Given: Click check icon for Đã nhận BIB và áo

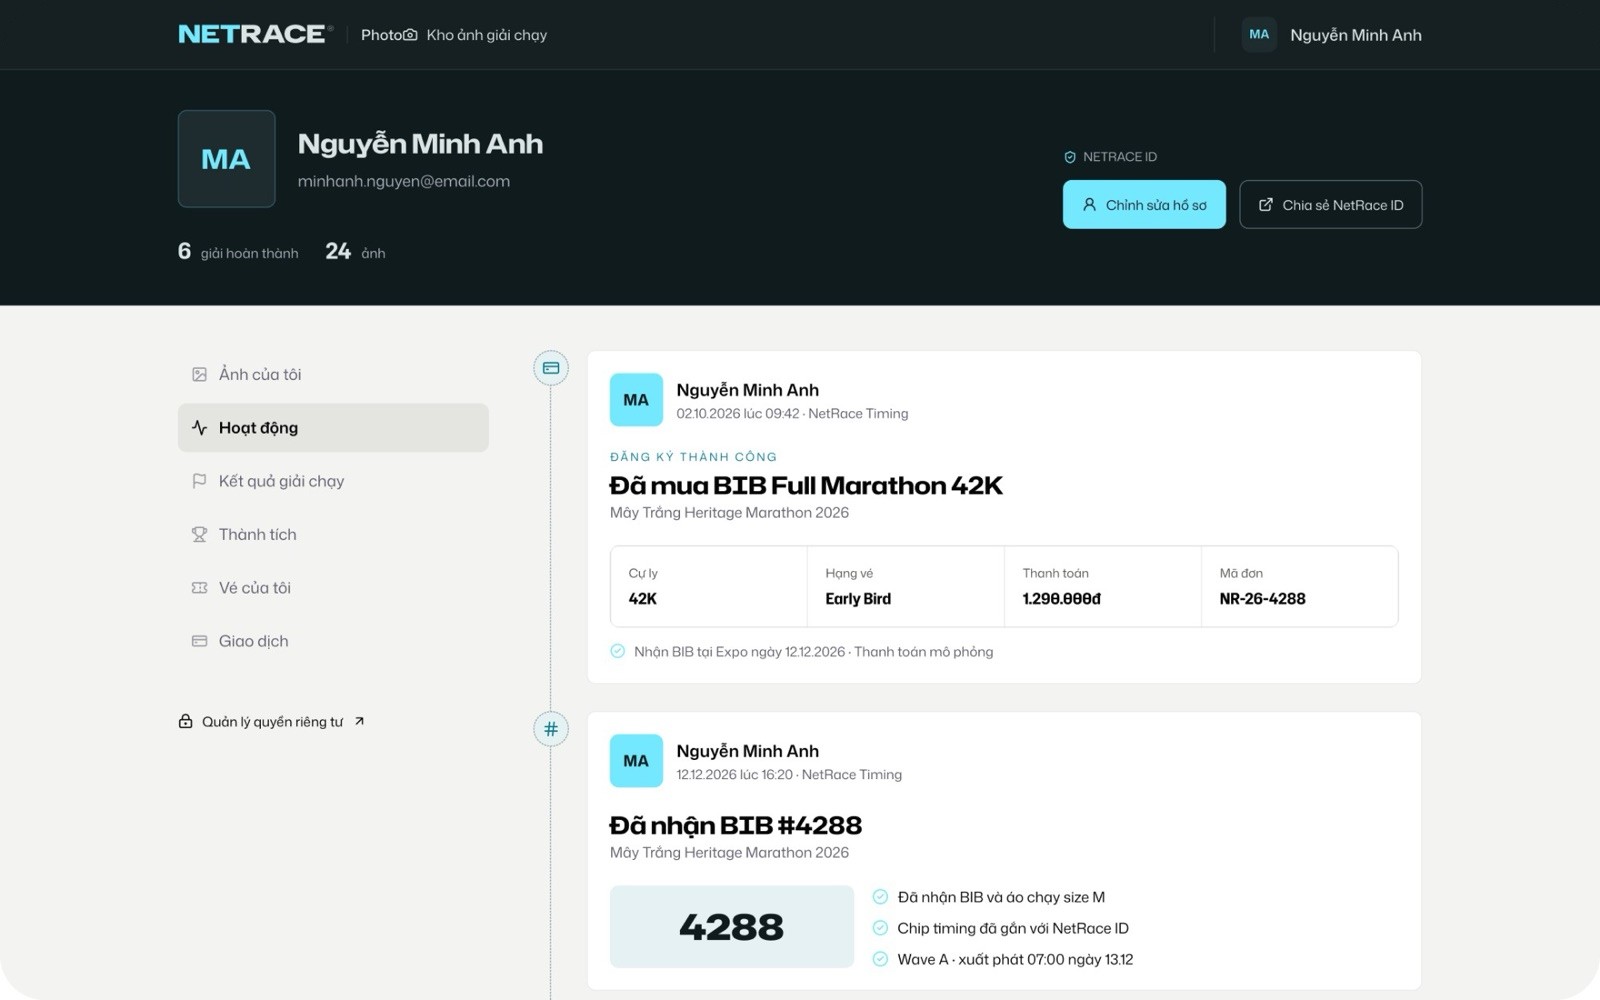Looking at the screenshot, I should point(880,897).
